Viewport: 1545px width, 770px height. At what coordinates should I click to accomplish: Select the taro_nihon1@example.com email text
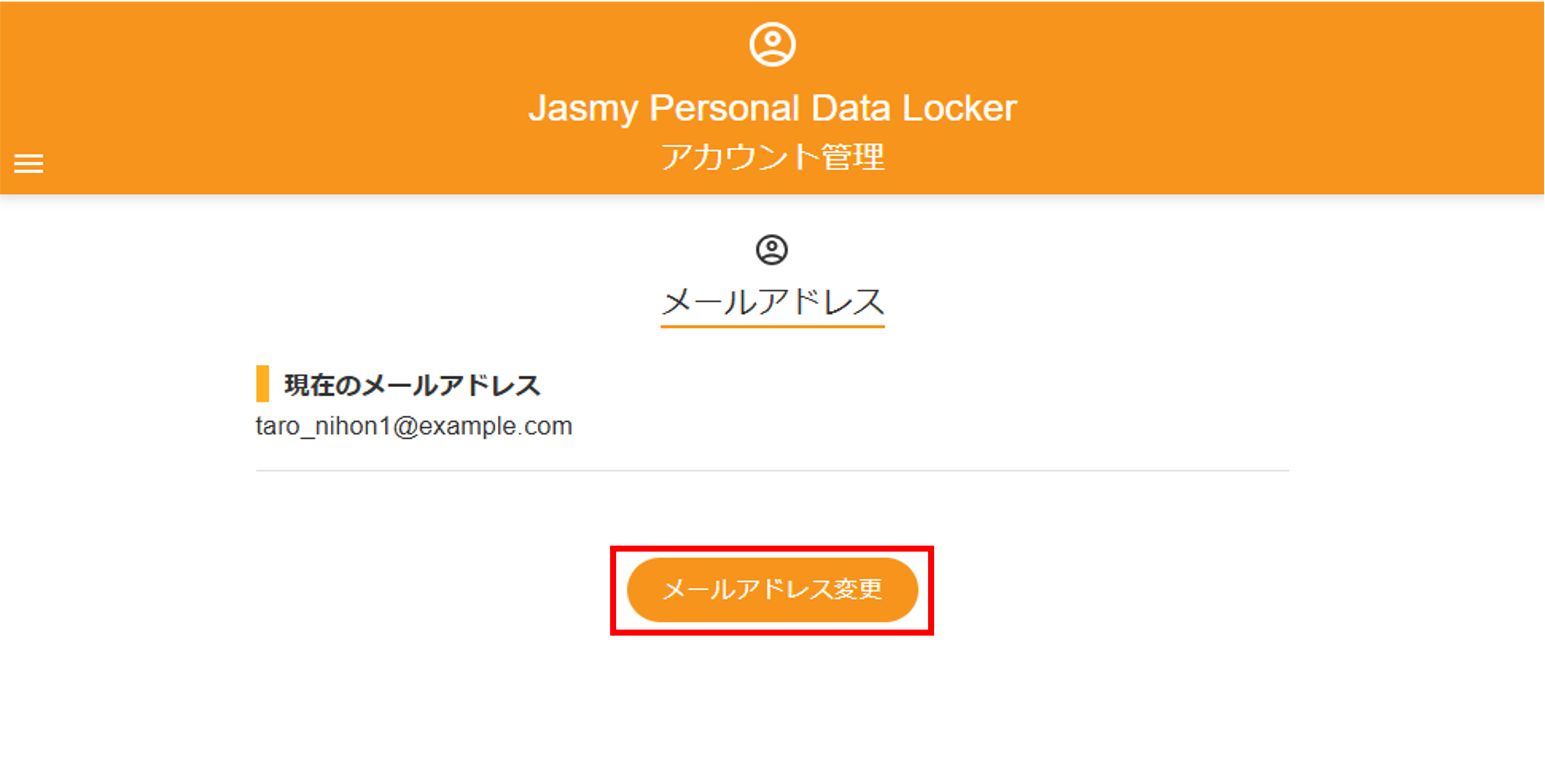tap(414, 427)
